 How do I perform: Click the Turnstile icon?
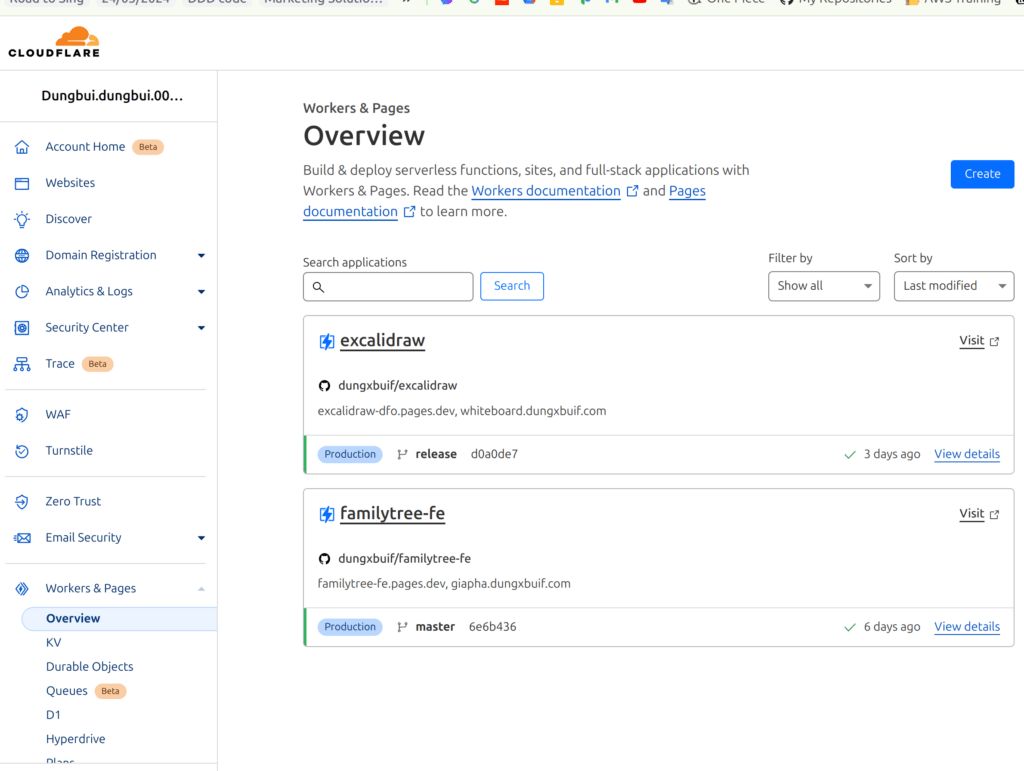[x=22, y=450]
